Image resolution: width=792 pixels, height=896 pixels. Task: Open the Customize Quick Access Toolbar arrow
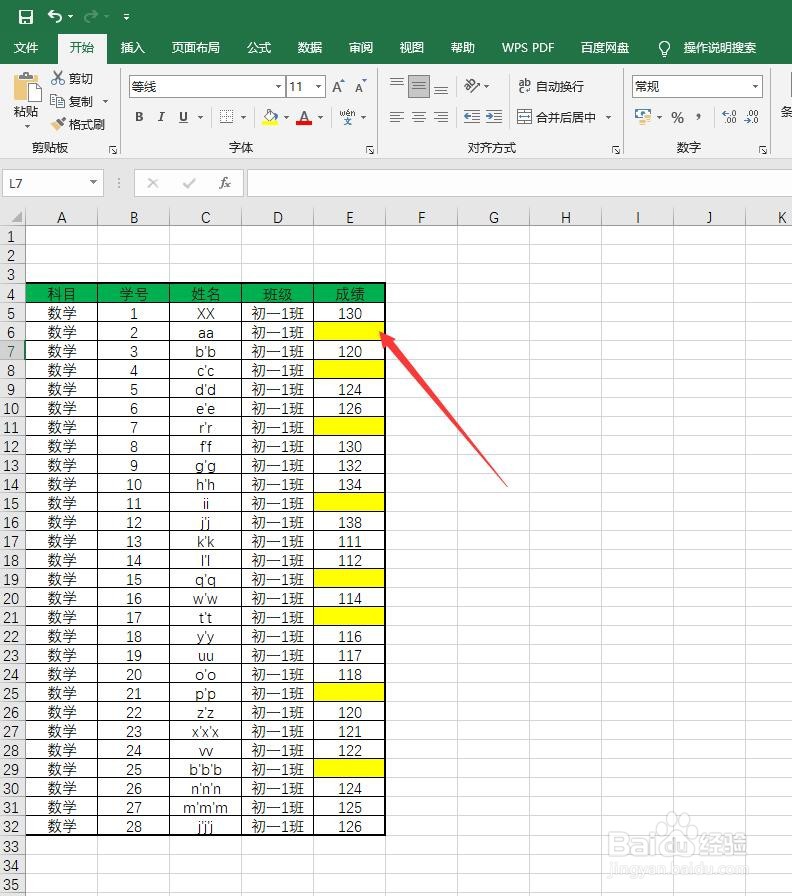pyautogui.click(x=126, y=17)
